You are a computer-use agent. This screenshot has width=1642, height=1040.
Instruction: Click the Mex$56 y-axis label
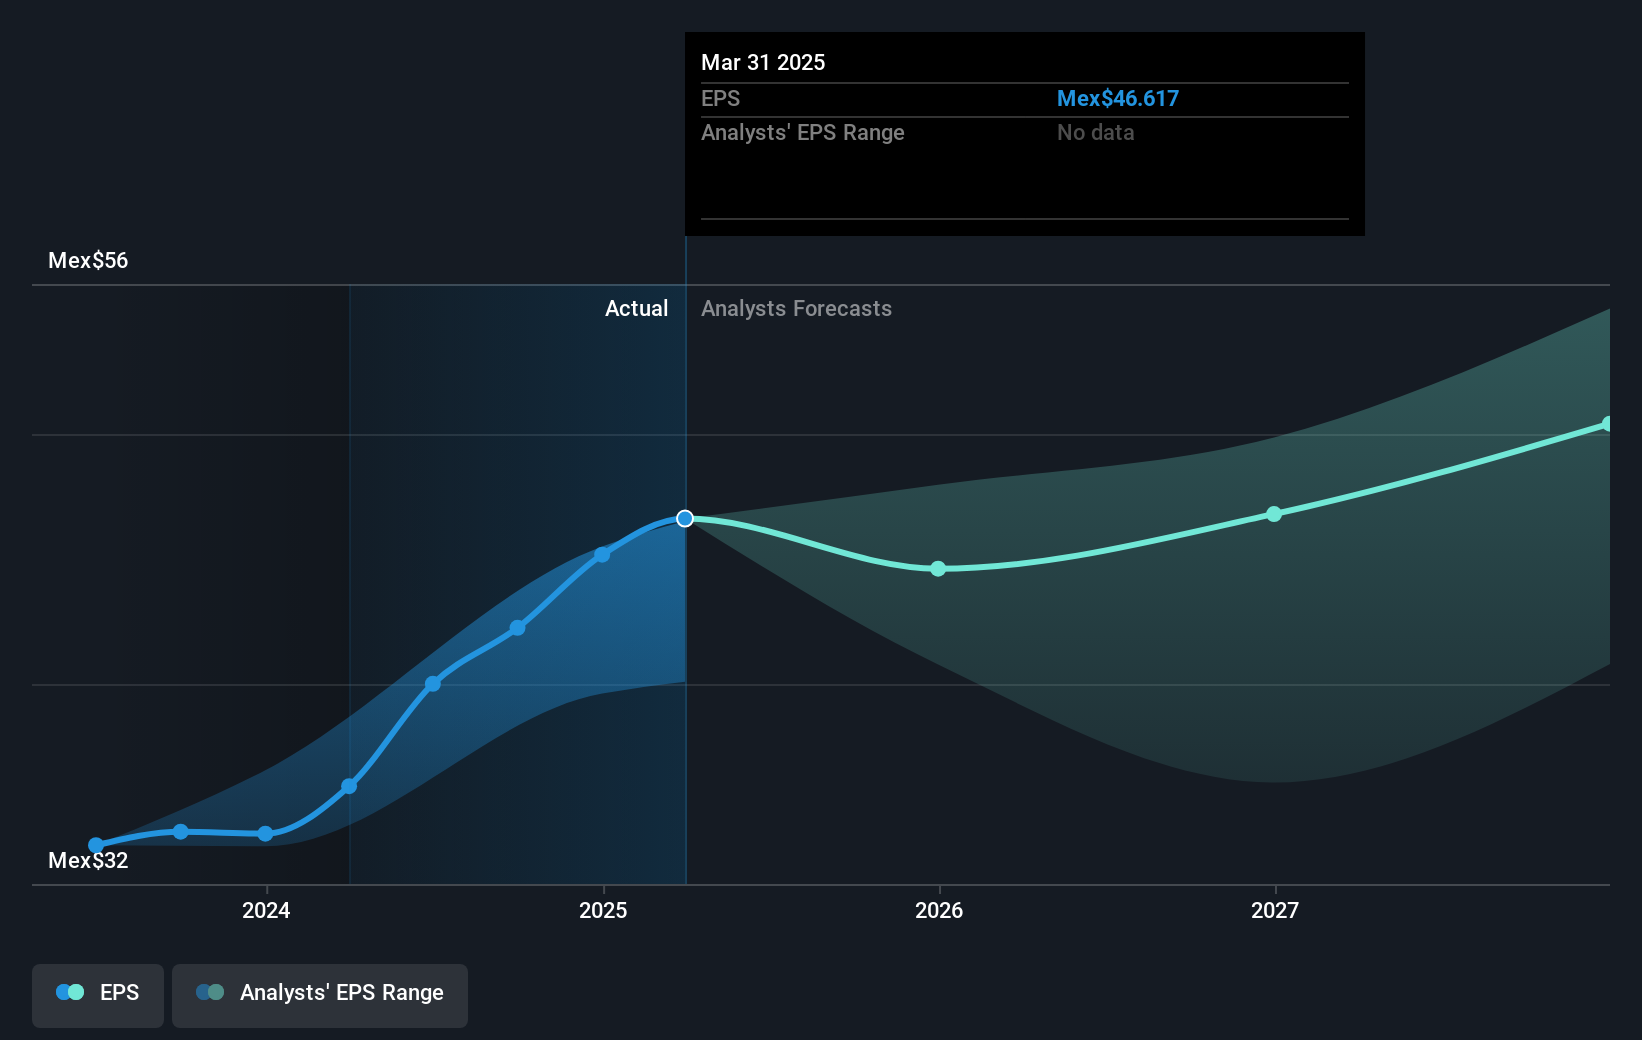click(88, 260)
